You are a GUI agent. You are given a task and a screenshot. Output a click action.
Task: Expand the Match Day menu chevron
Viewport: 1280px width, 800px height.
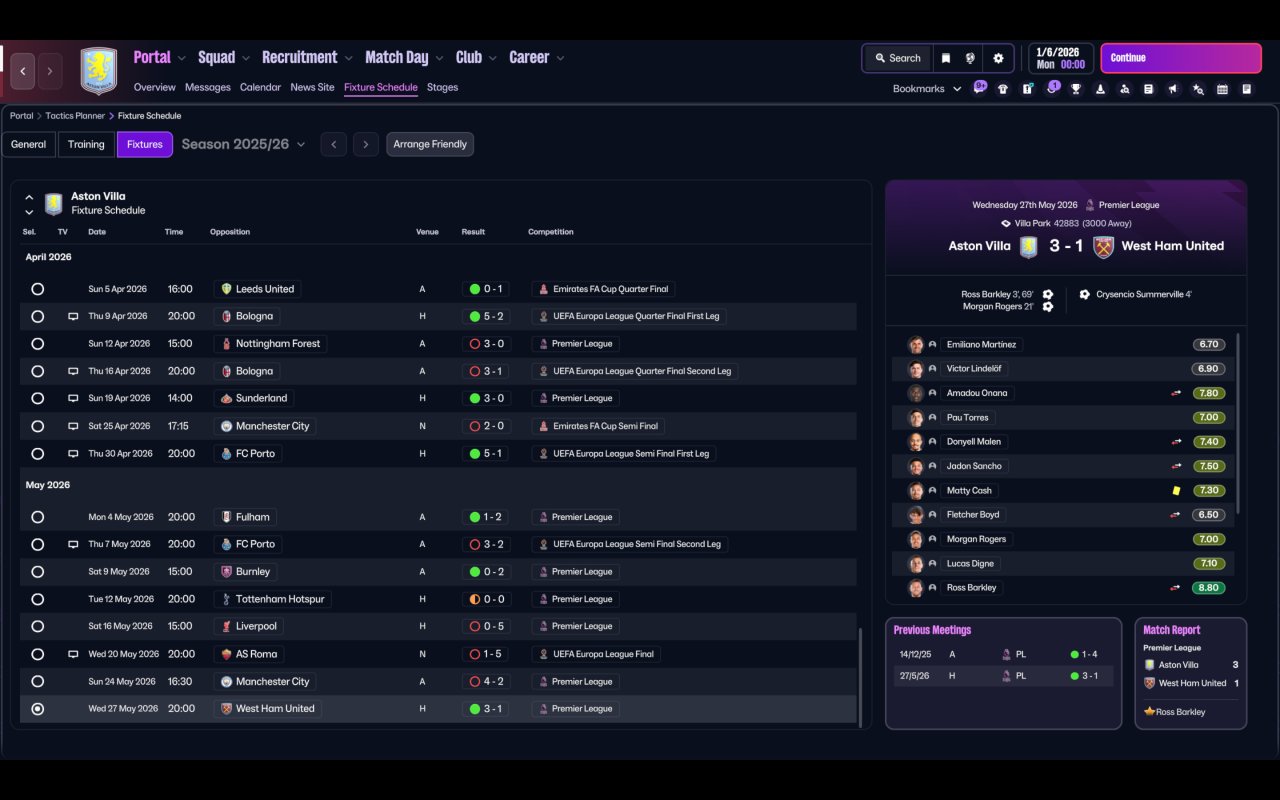coord(439,59)
